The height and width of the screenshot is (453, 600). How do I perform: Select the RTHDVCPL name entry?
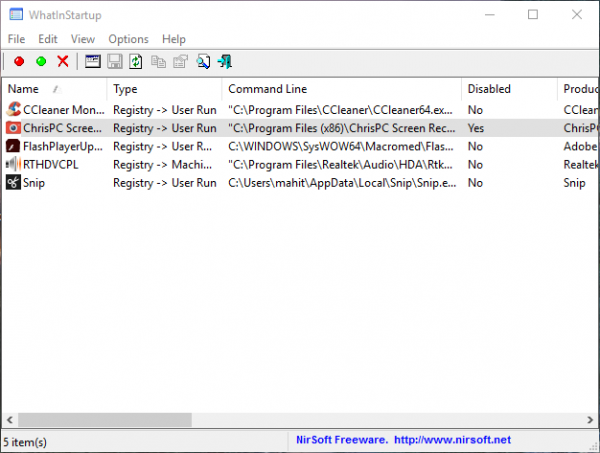(x=51, y=165)
